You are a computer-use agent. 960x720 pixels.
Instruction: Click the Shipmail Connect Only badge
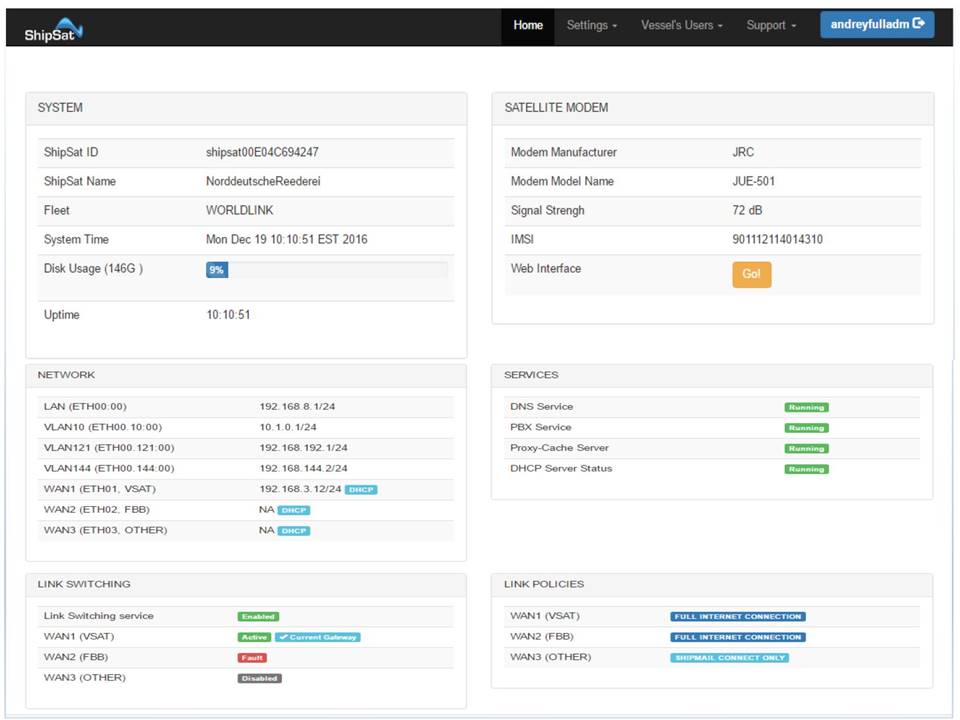(730, 658)
